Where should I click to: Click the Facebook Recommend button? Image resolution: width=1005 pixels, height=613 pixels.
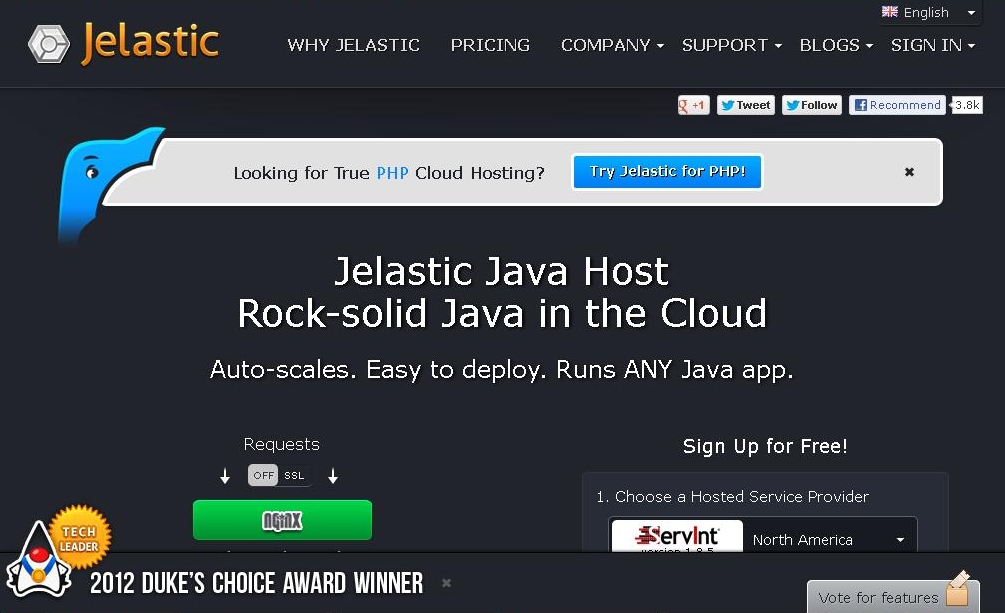click(897, 105)
